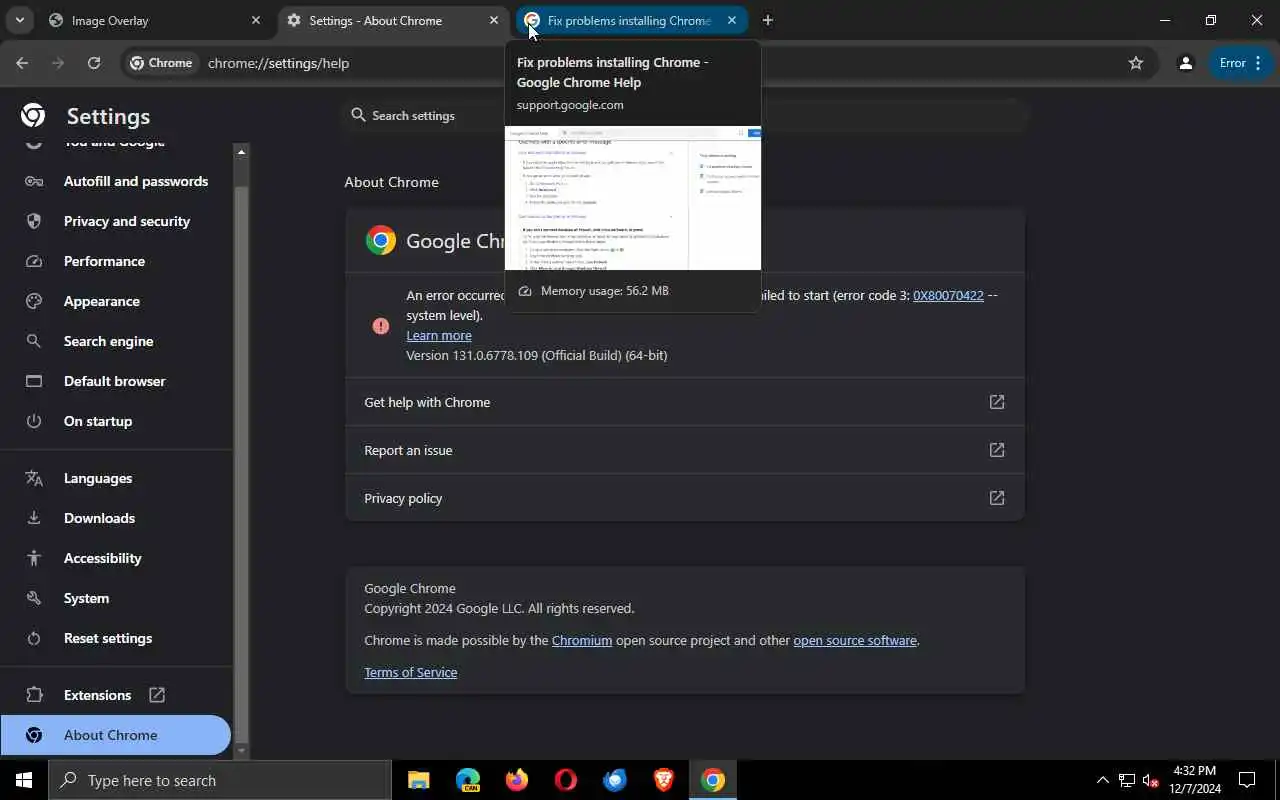Reload the current page
Screen dimensions: 1280x800
click(94, 63)
